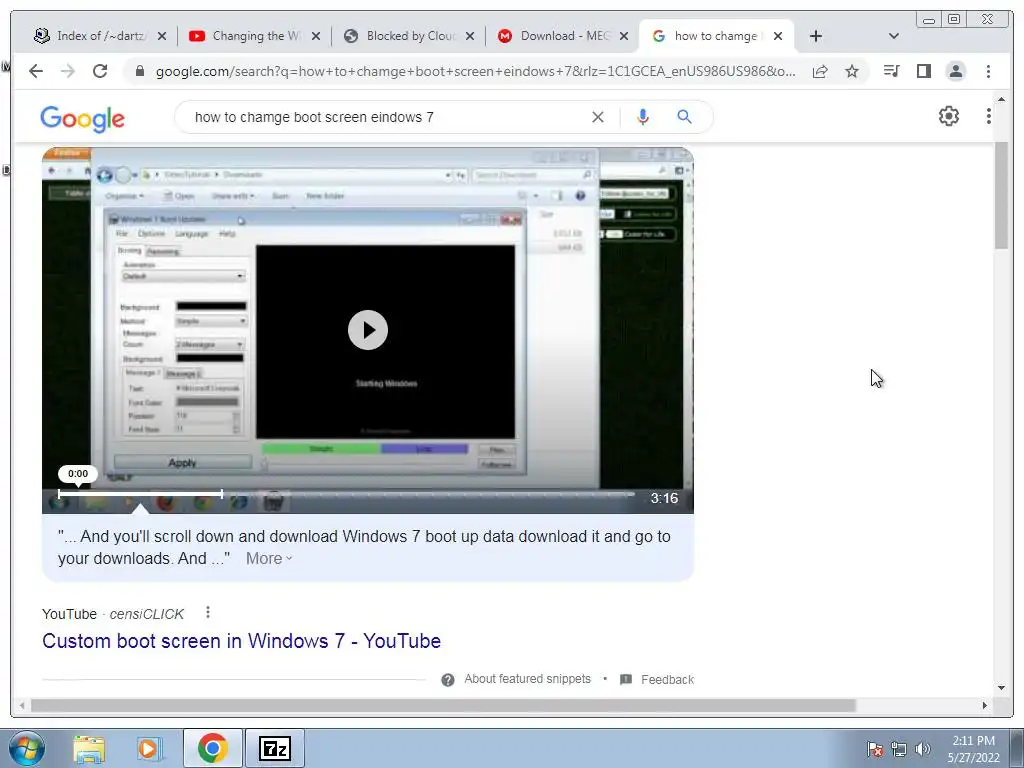
Task: View site information via padlock icon
Action: [x=139, y=71]
